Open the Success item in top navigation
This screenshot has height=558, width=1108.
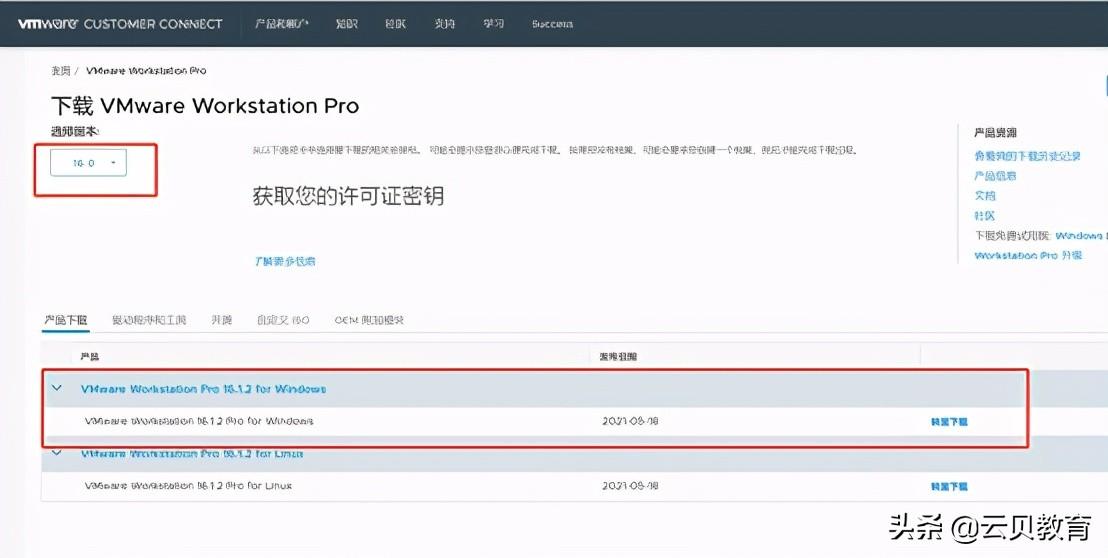coord(552,23)
